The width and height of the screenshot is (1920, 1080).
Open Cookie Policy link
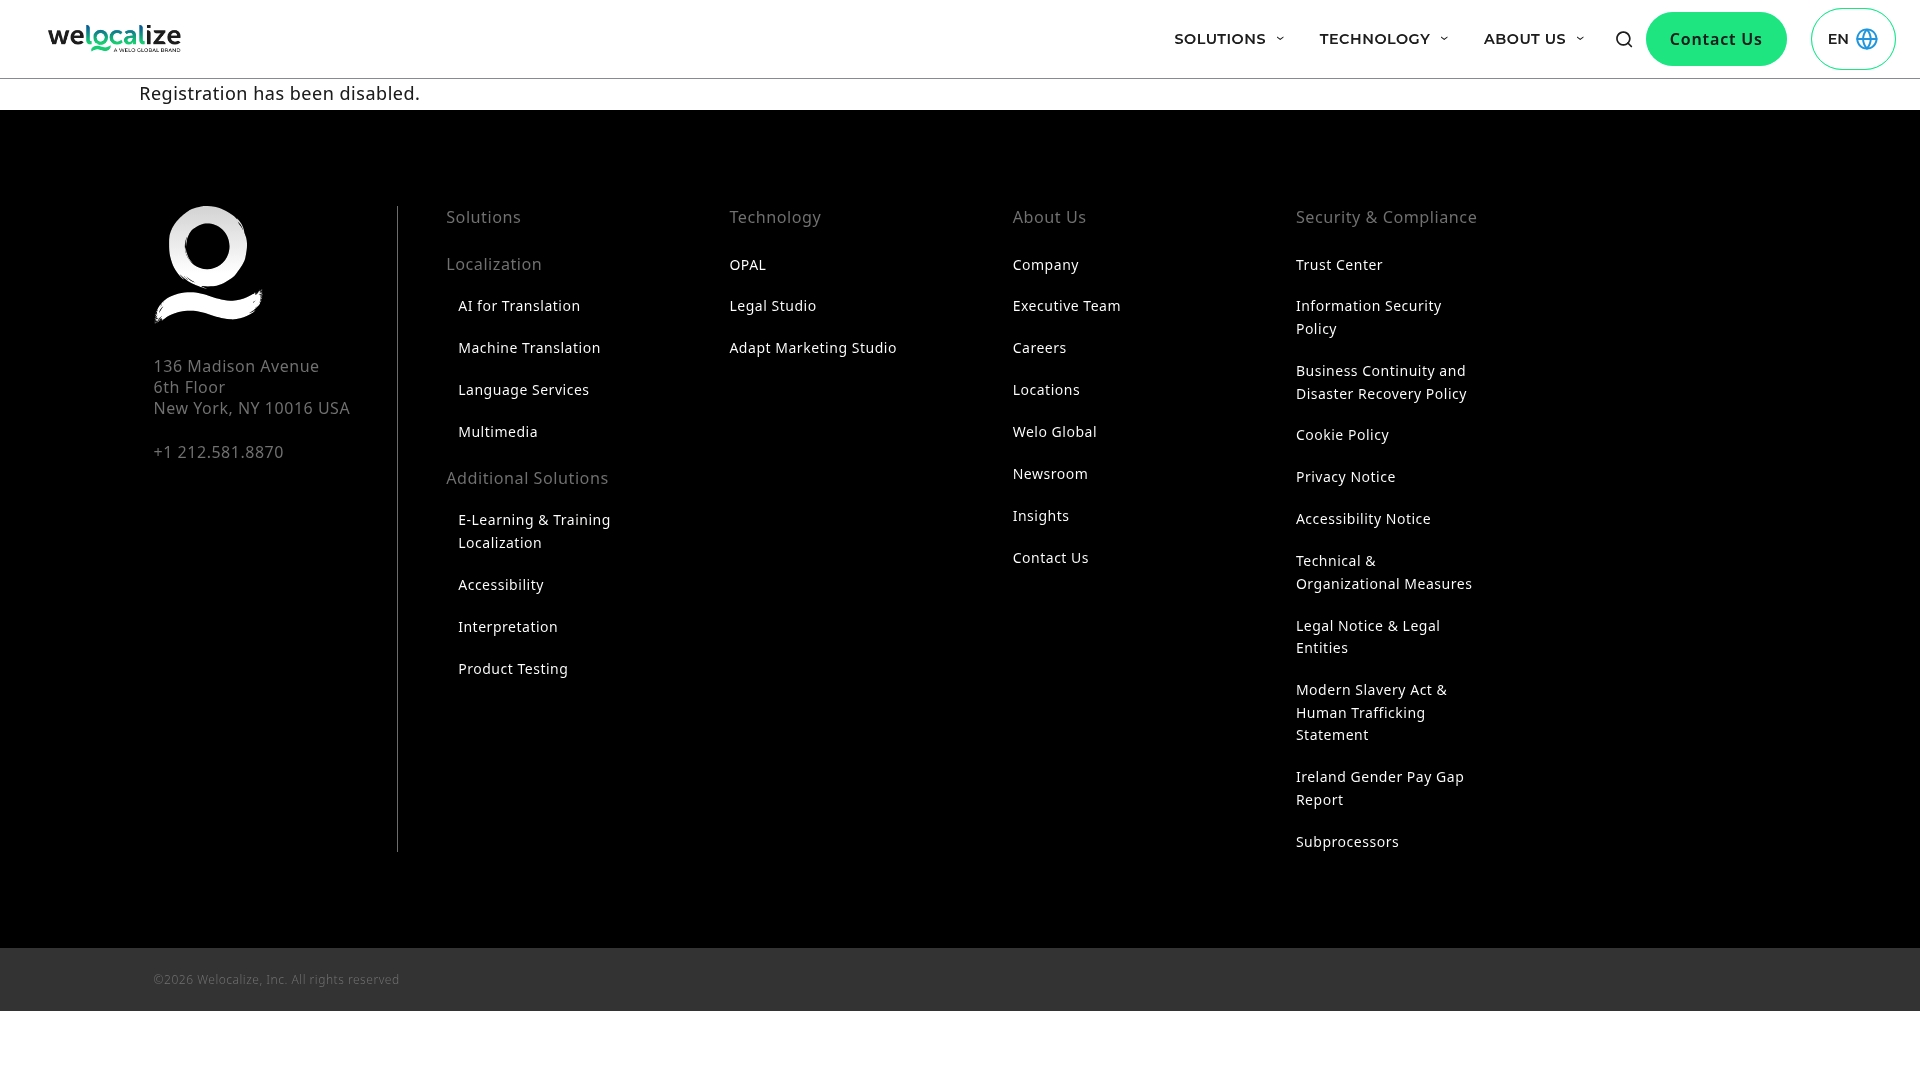point(1342,435)
